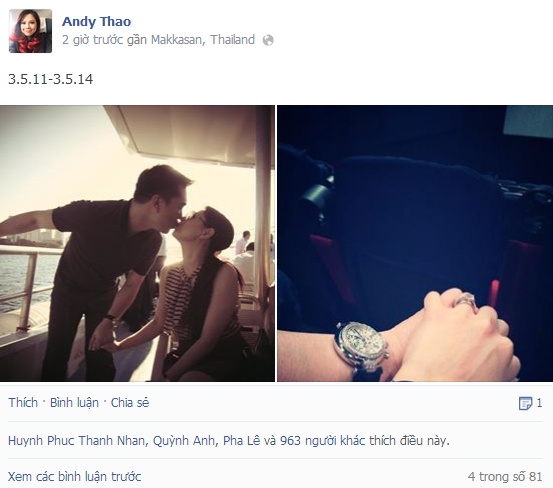Expand Xem các bình luận trước

(74, 477)
